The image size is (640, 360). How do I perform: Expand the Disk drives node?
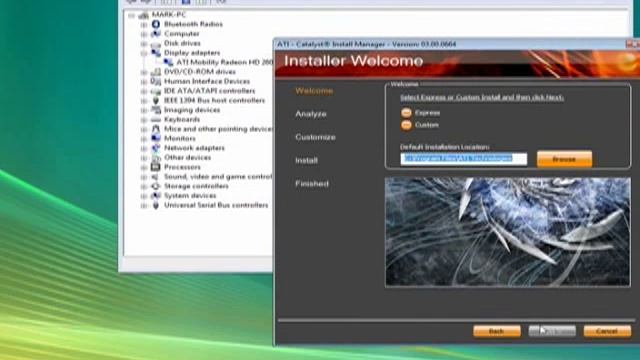[x=144, y=44]
